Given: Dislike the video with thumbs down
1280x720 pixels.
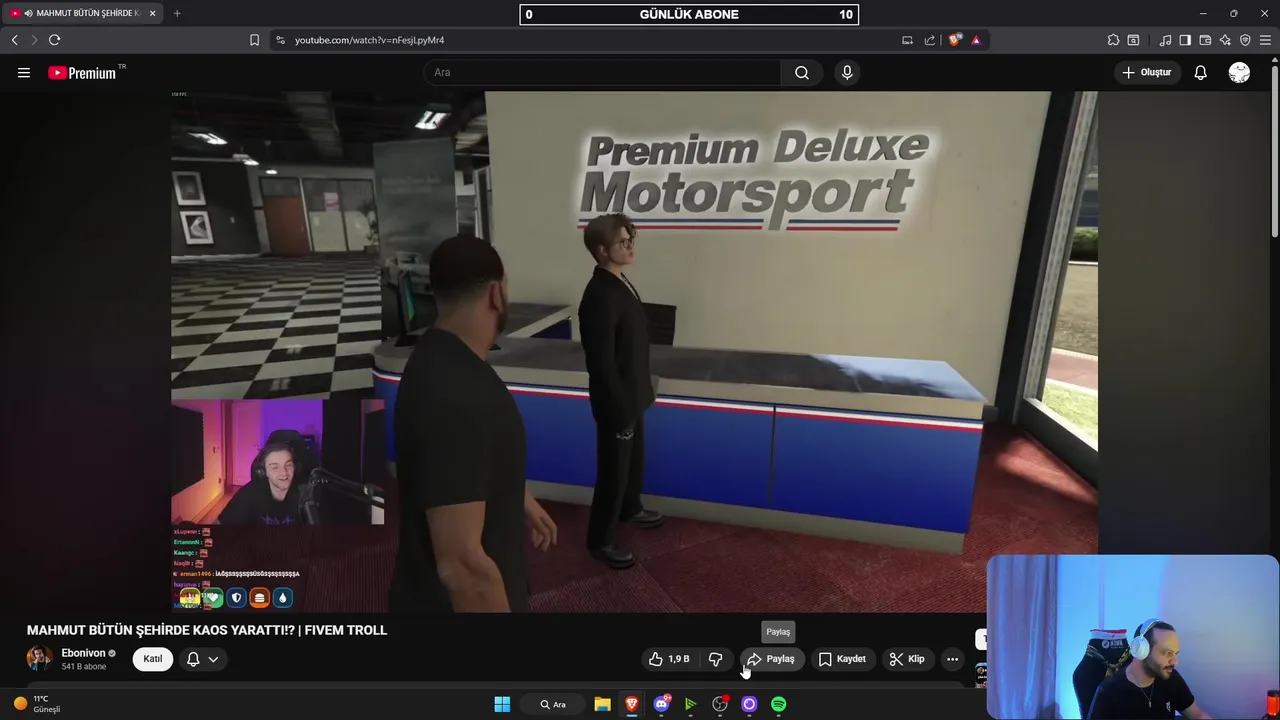Looking at the screenshot, I should click(x=715, y=659).
